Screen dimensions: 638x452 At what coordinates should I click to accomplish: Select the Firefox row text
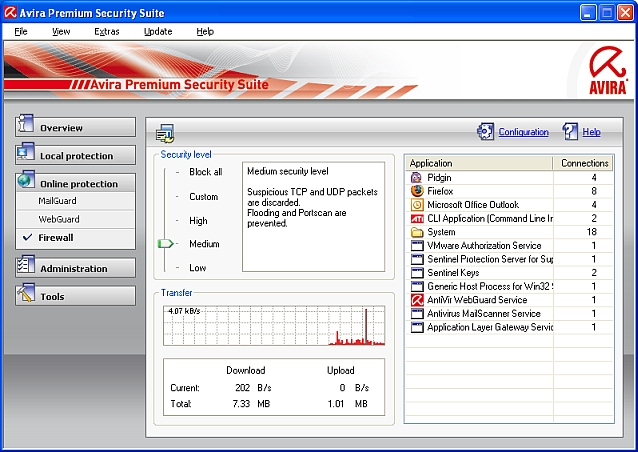point(440,191)
